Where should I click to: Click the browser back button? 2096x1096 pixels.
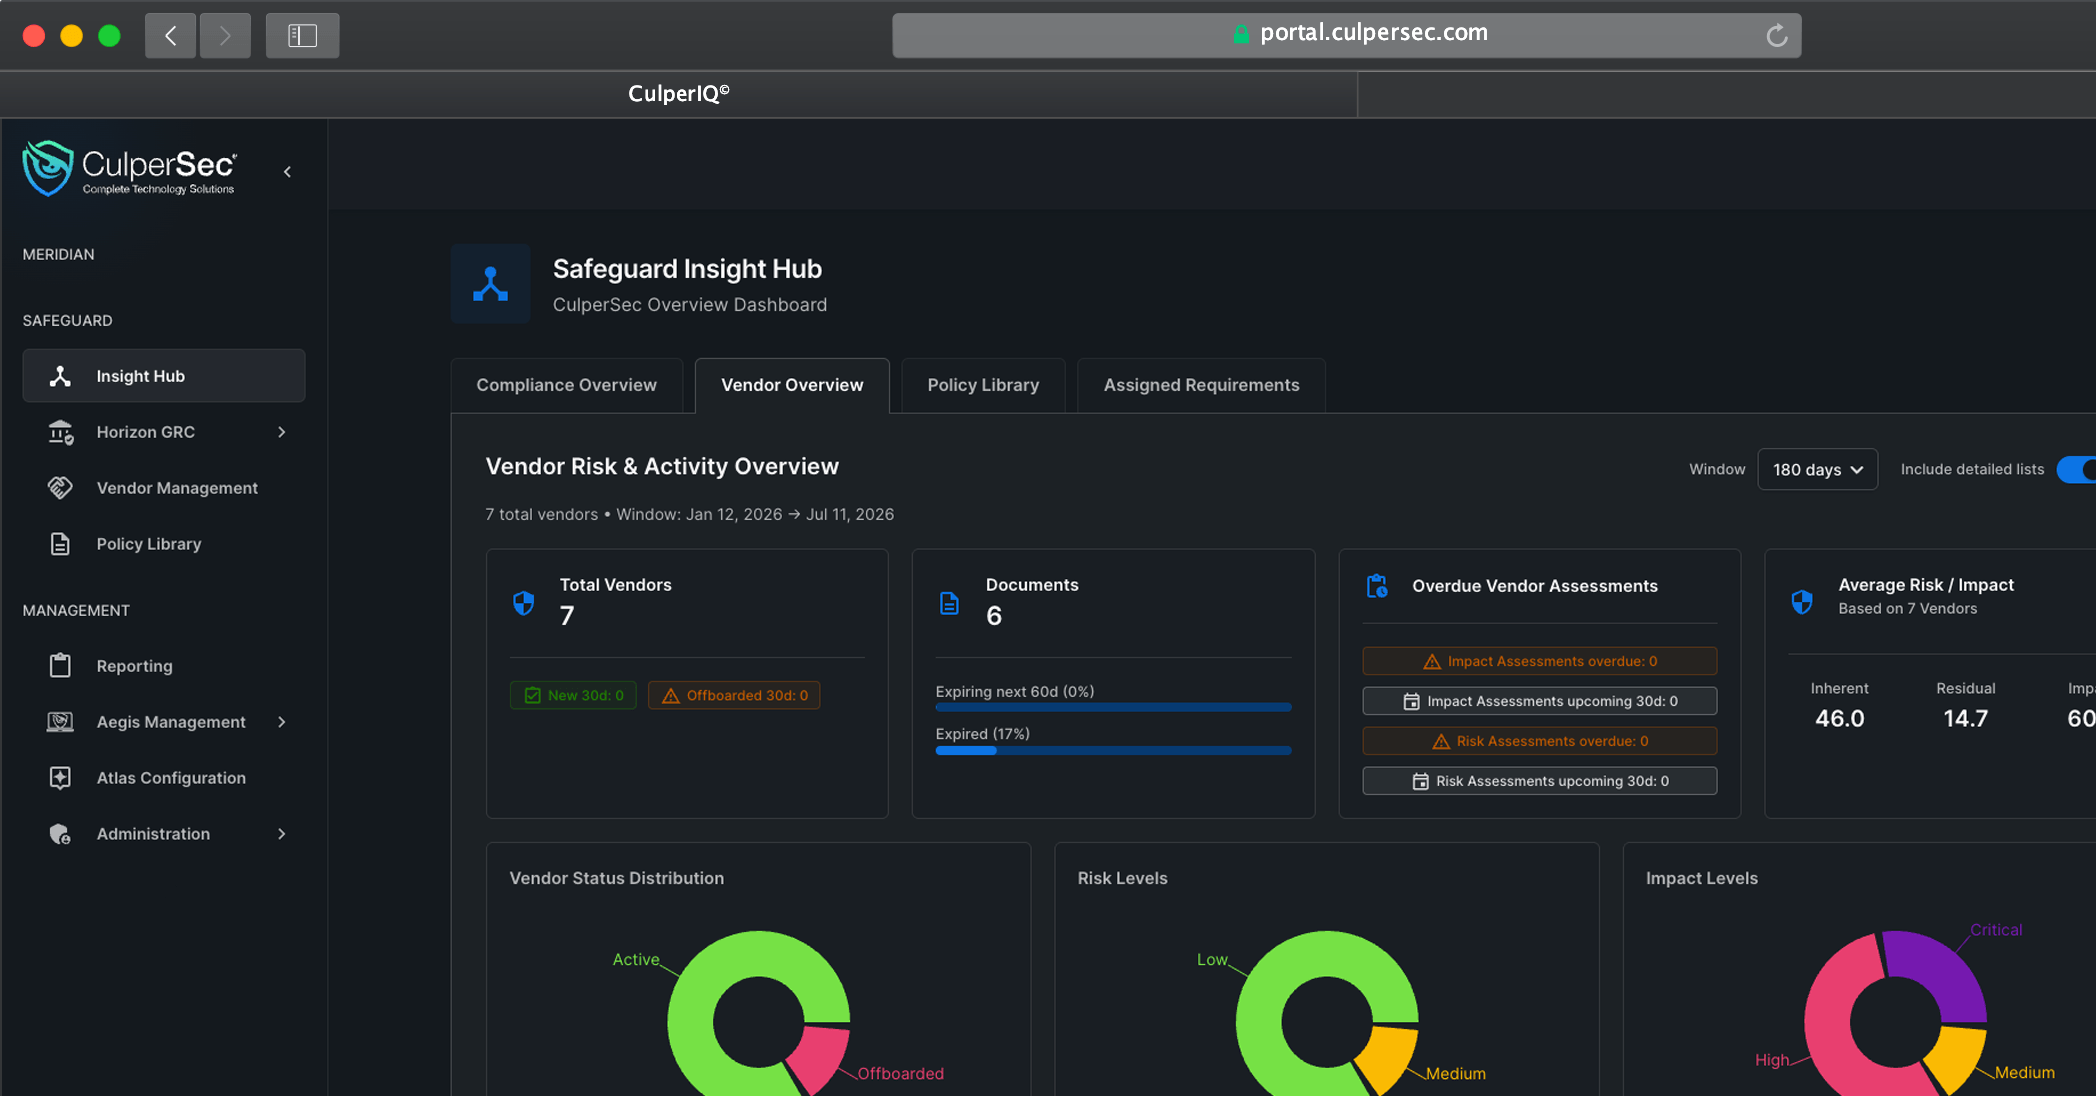[x=170, y=36]
